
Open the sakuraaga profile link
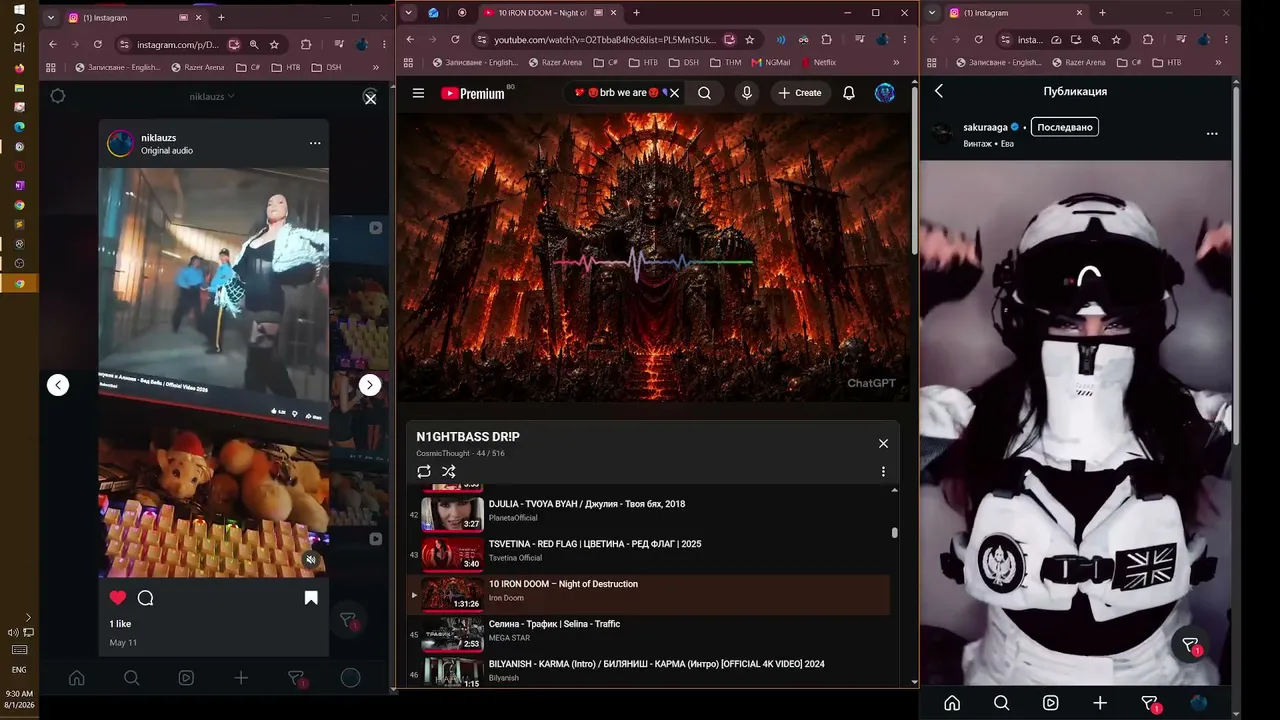tap(985, 127)
